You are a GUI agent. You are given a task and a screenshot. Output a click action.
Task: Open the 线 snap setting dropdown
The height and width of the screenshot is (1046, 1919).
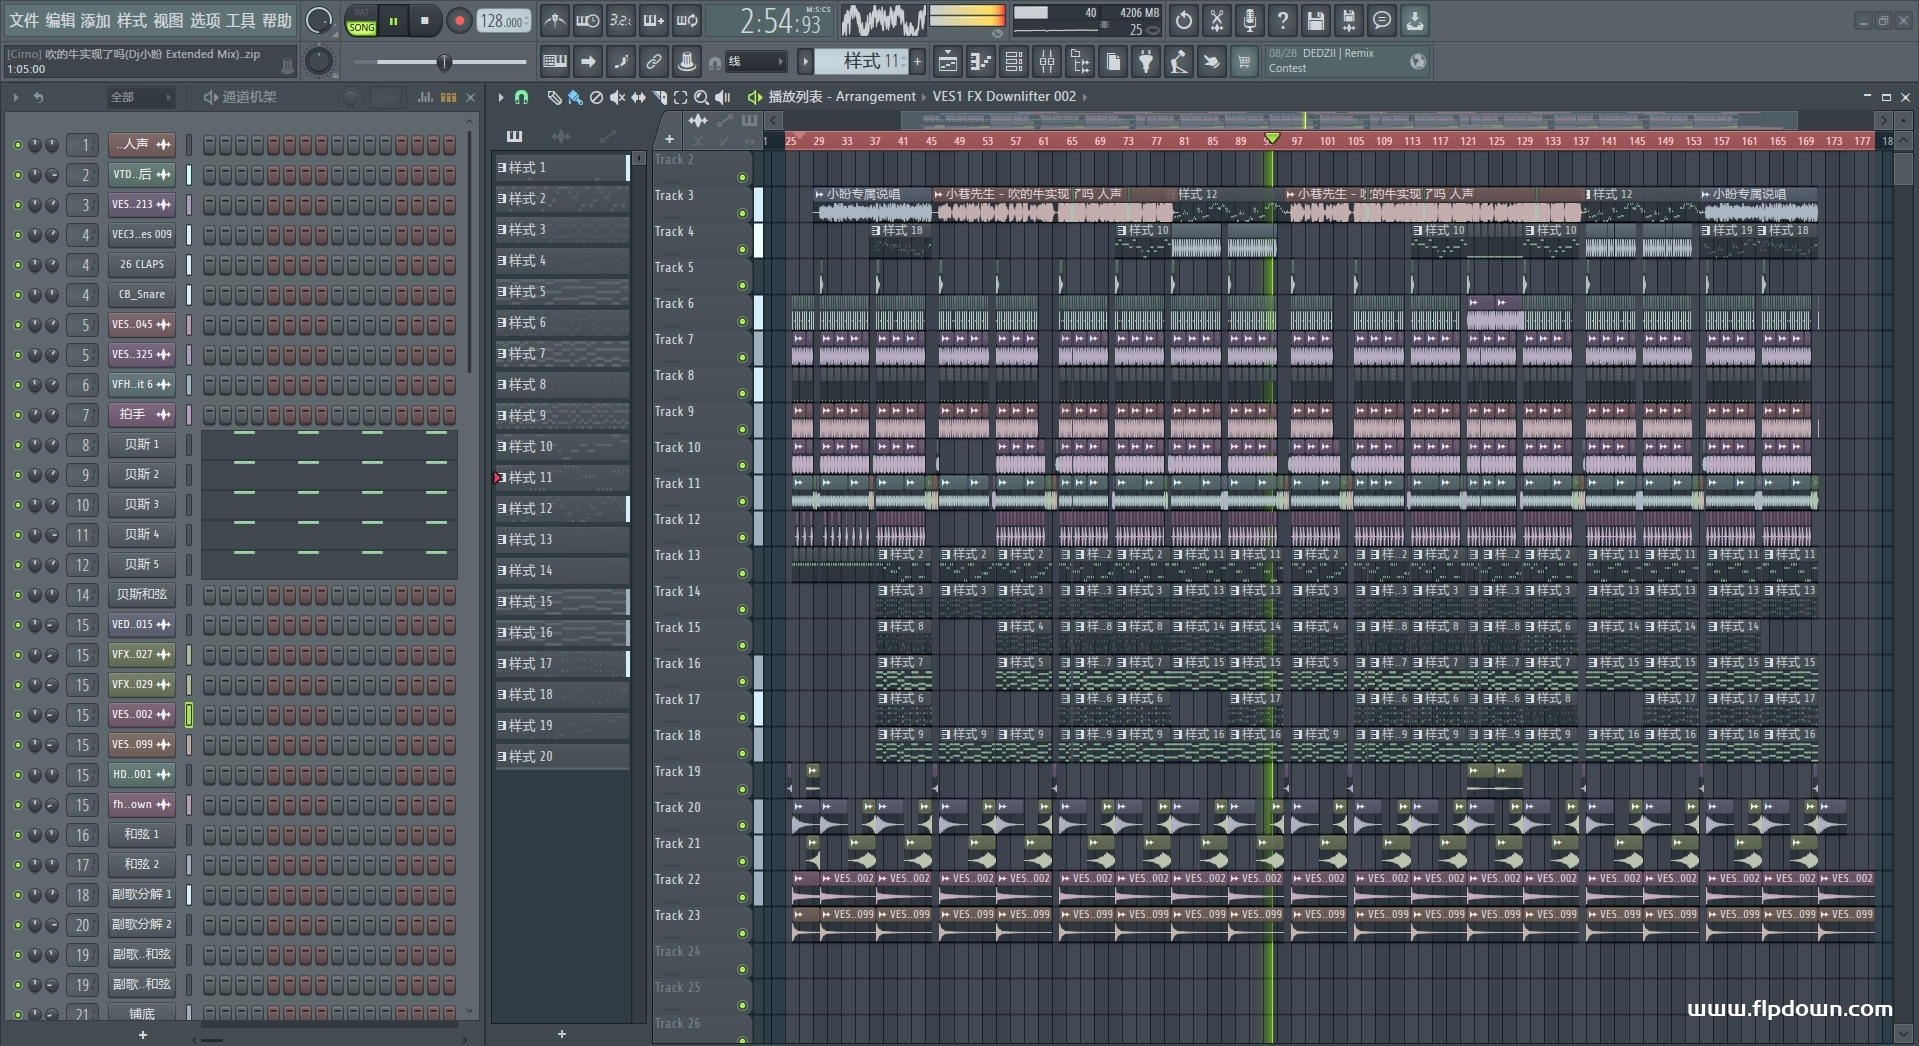click(754, 62)
